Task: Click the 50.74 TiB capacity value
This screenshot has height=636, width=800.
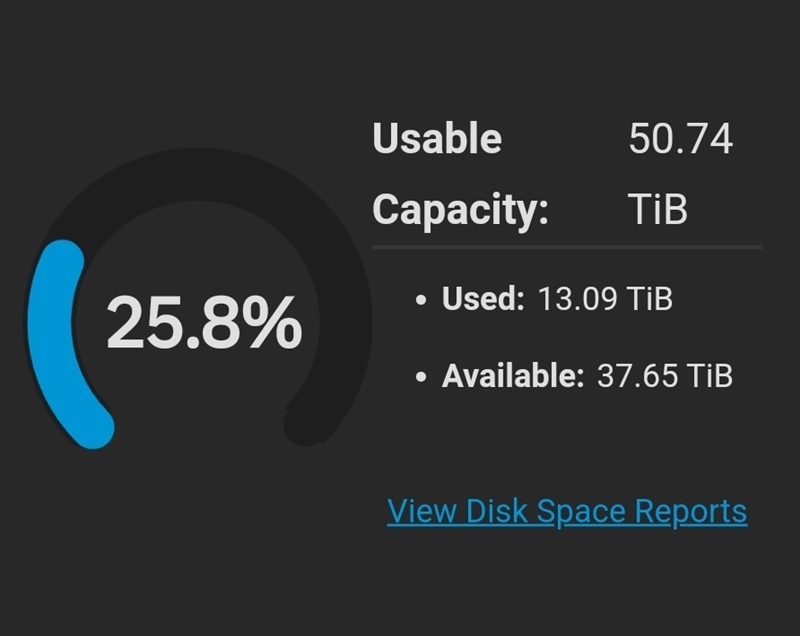Action: pyautogui.click(x=685, y=170)
